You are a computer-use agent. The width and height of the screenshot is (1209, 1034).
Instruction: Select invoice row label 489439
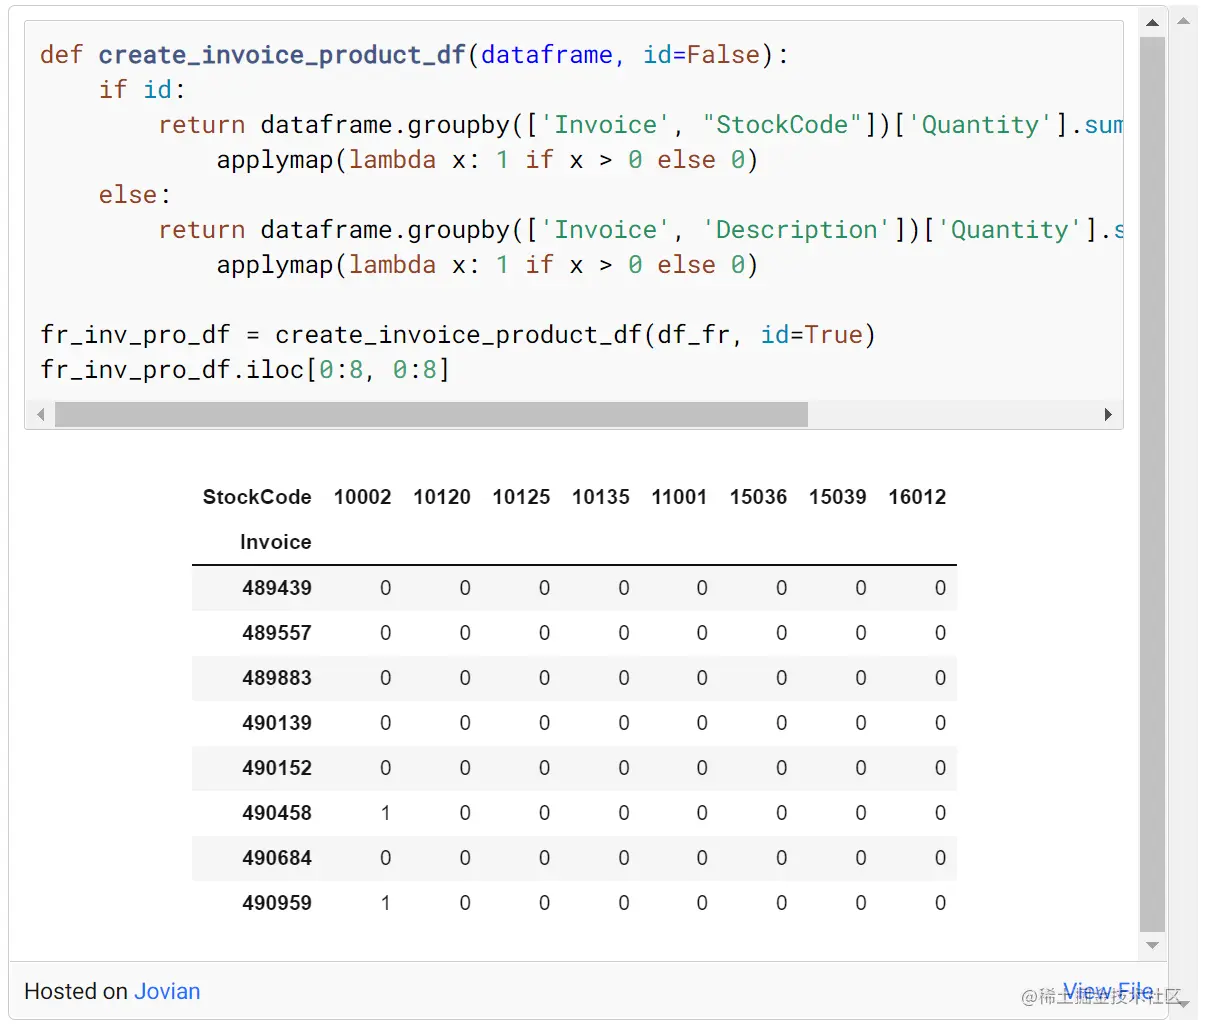277,588
